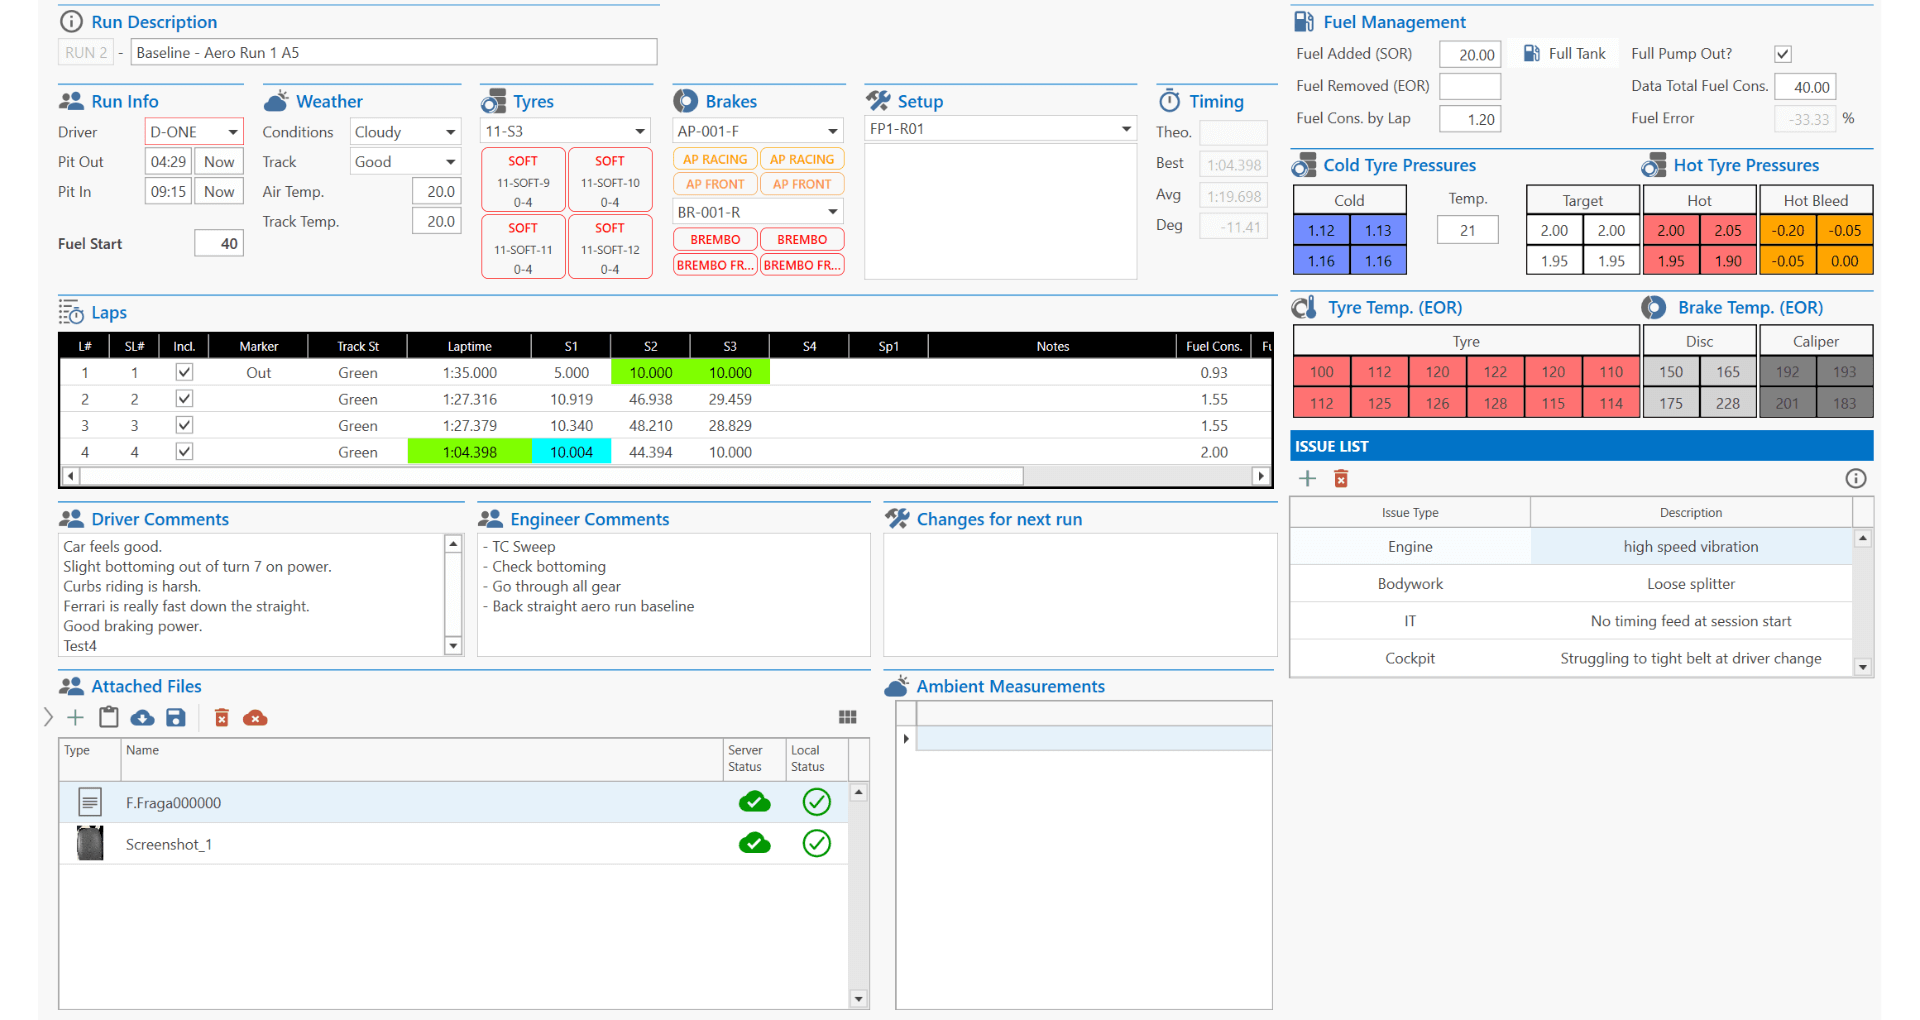The image size is (1920, 1020).
Task: Click the Track St column header
Action: point(358,346)
